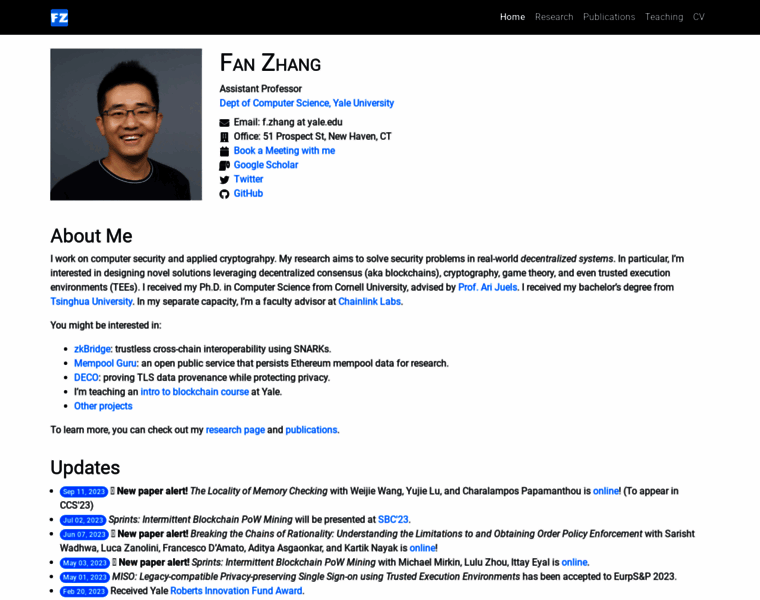
Task: Open the Home nav item
Action: coord(512,17)
